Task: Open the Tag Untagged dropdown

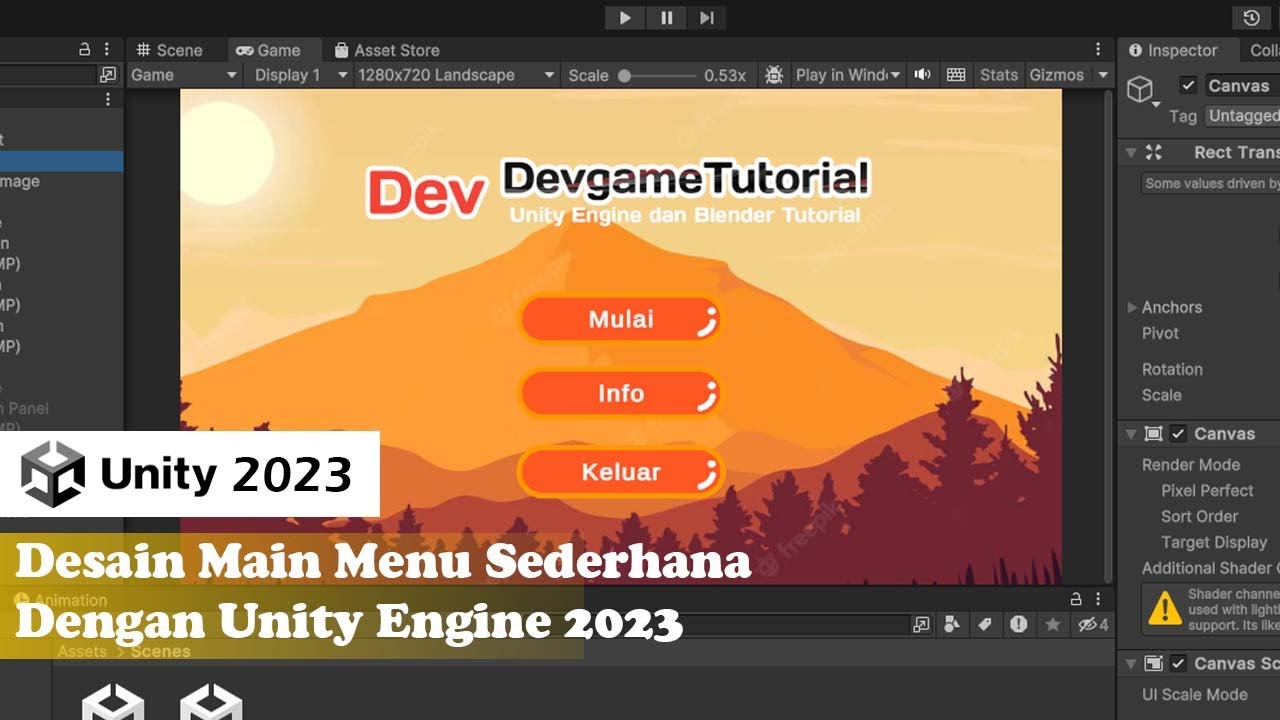Action: click(1242, 116)
